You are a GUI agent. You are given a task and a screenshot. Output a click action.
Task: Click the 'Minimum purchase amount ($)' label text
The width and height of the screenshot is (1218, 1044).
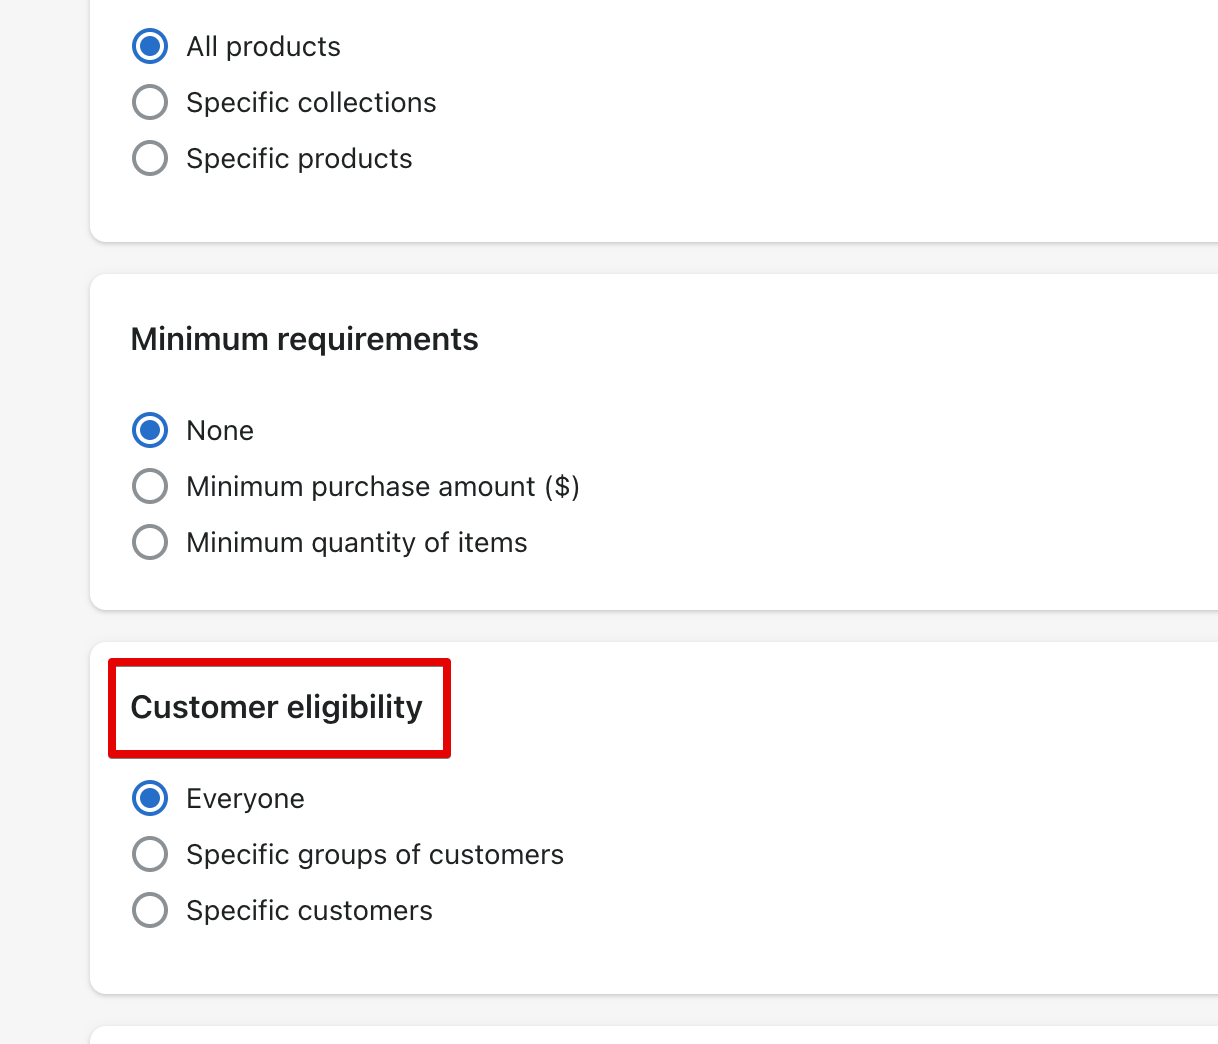coord(382,487)
